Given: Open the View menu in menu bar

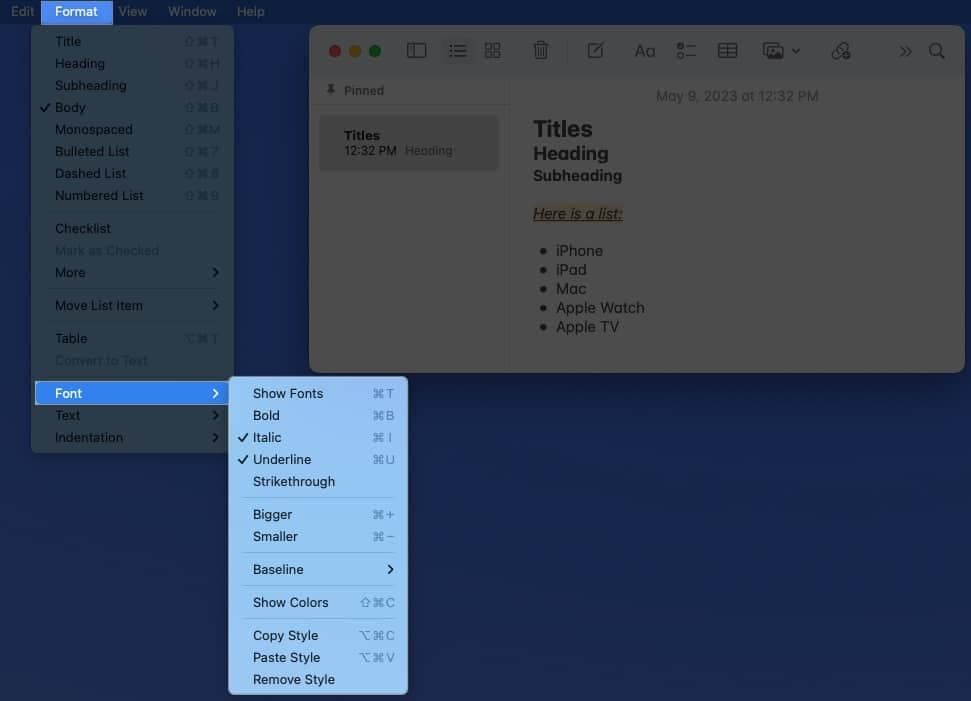Looking at the screenshot, I should 133,12.
